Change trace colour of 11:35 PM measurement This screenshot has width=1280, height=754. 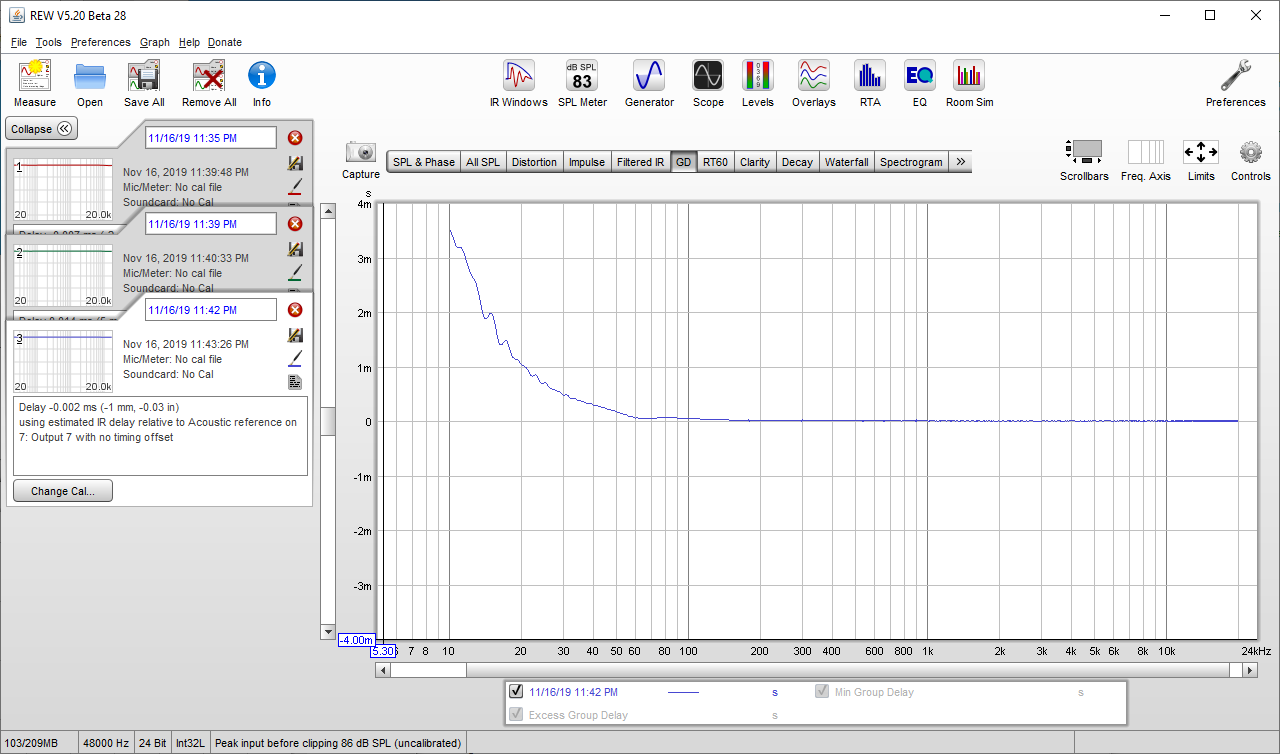[295, 186]
